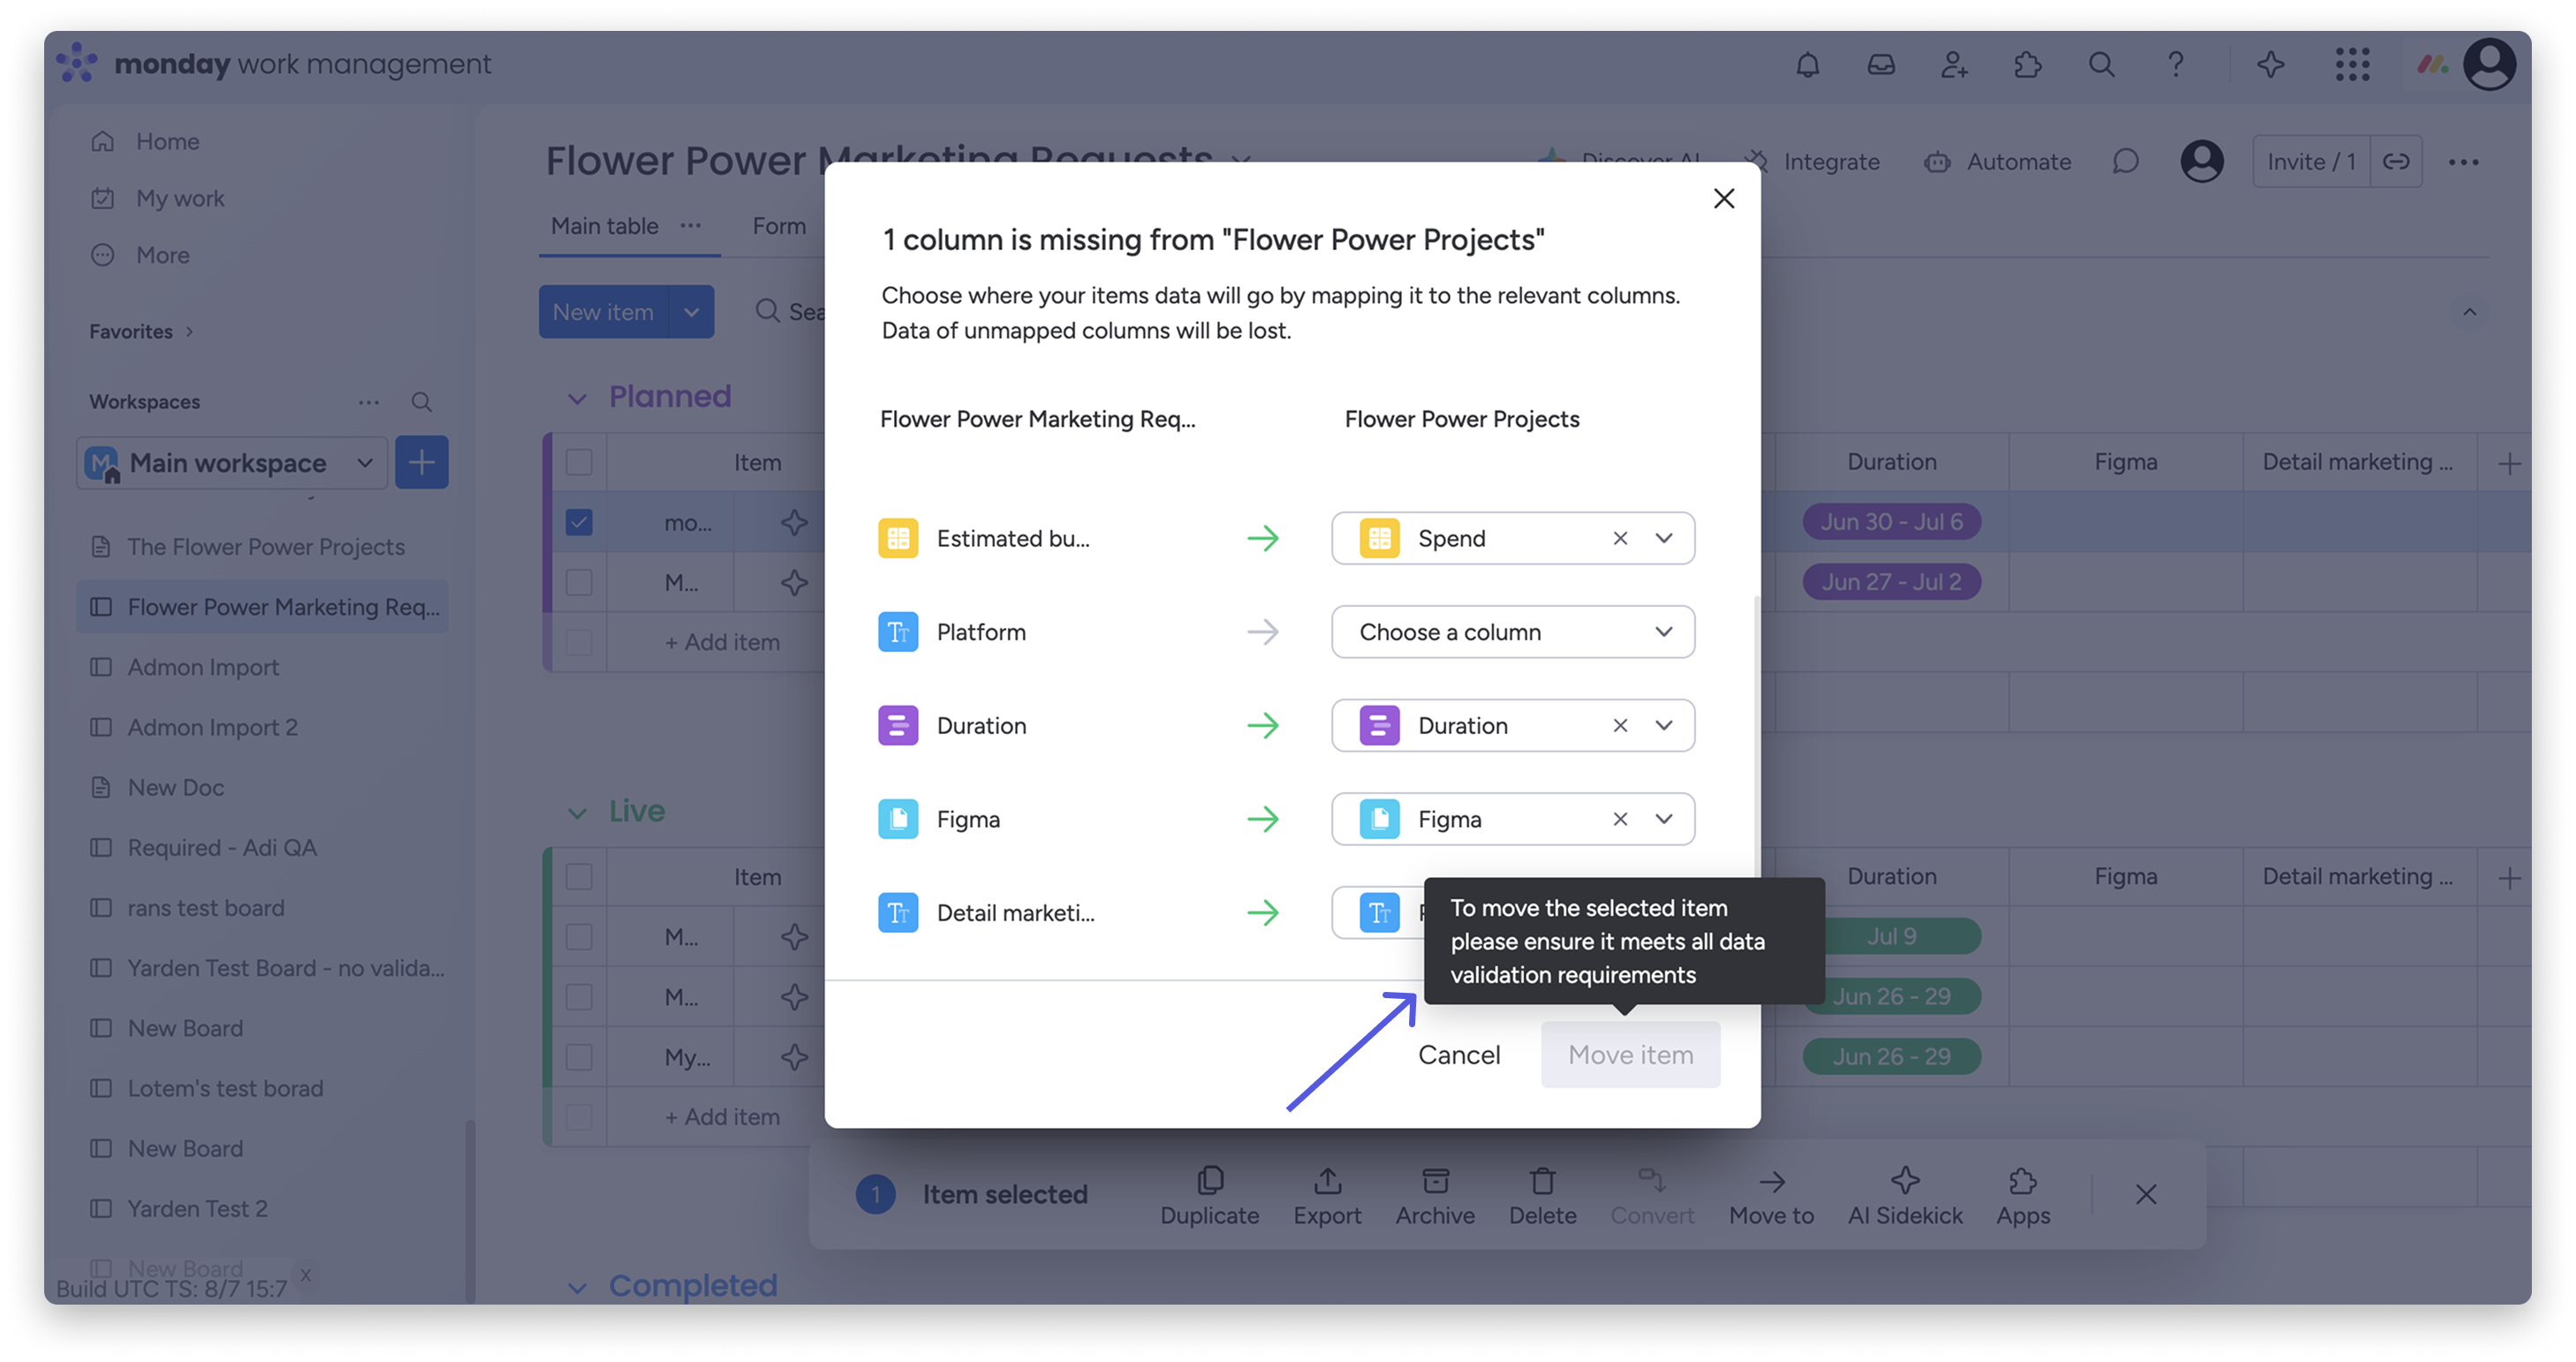The image size is (2576, 1362).
Task: Open the Spend mapping dropdown
Action: (x=1663, y=539)
